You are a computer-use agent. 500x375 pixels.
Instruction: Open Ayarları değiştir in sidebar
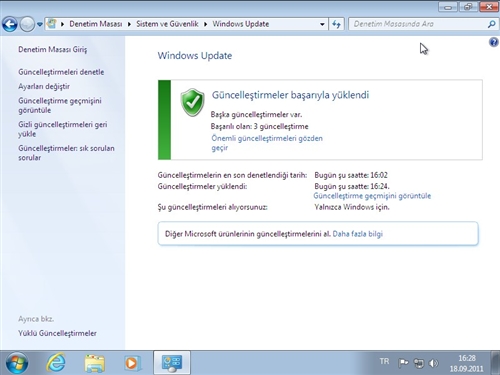click(44, 86)
